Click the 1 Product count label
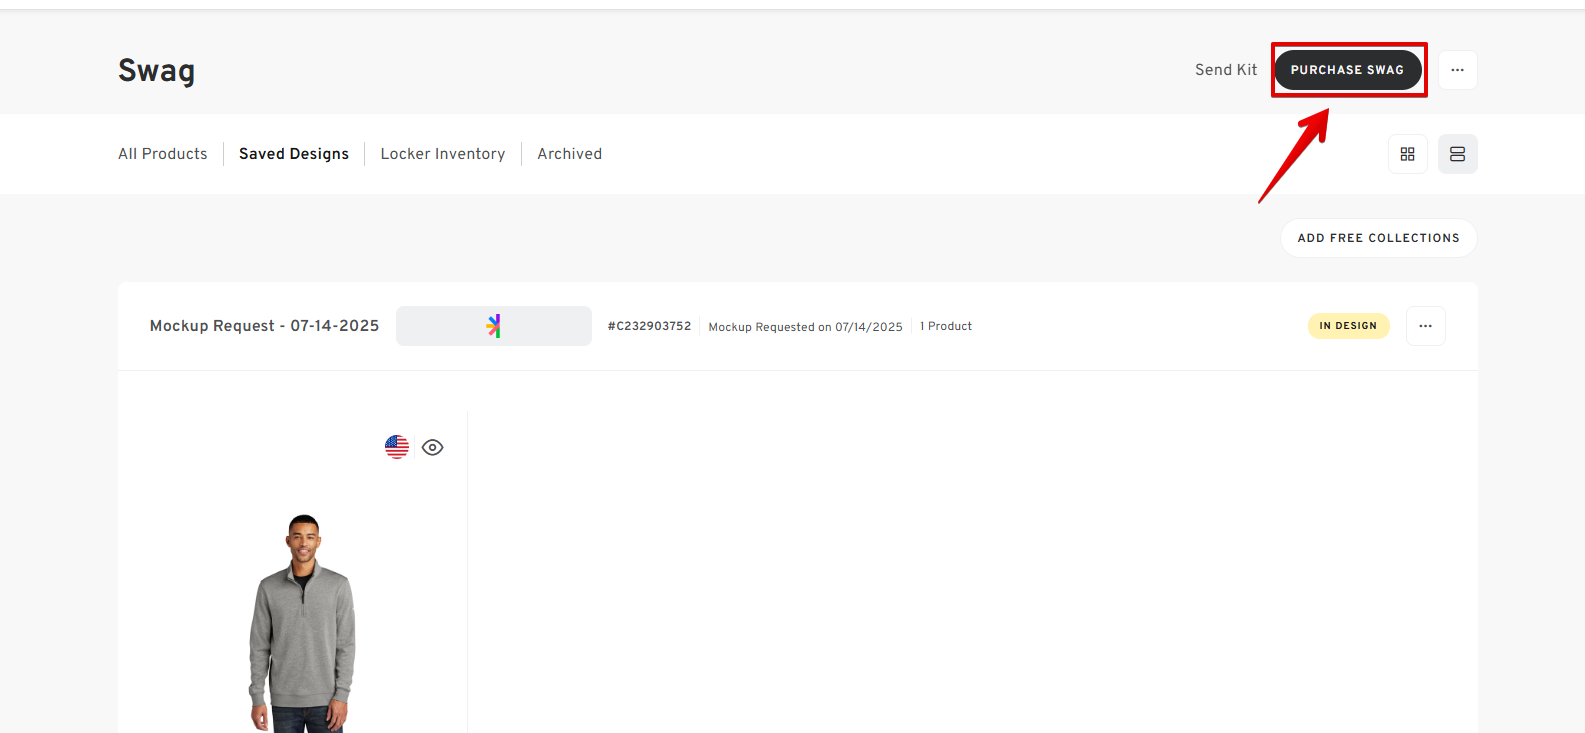1585x733 pixels. pos(946,326)
